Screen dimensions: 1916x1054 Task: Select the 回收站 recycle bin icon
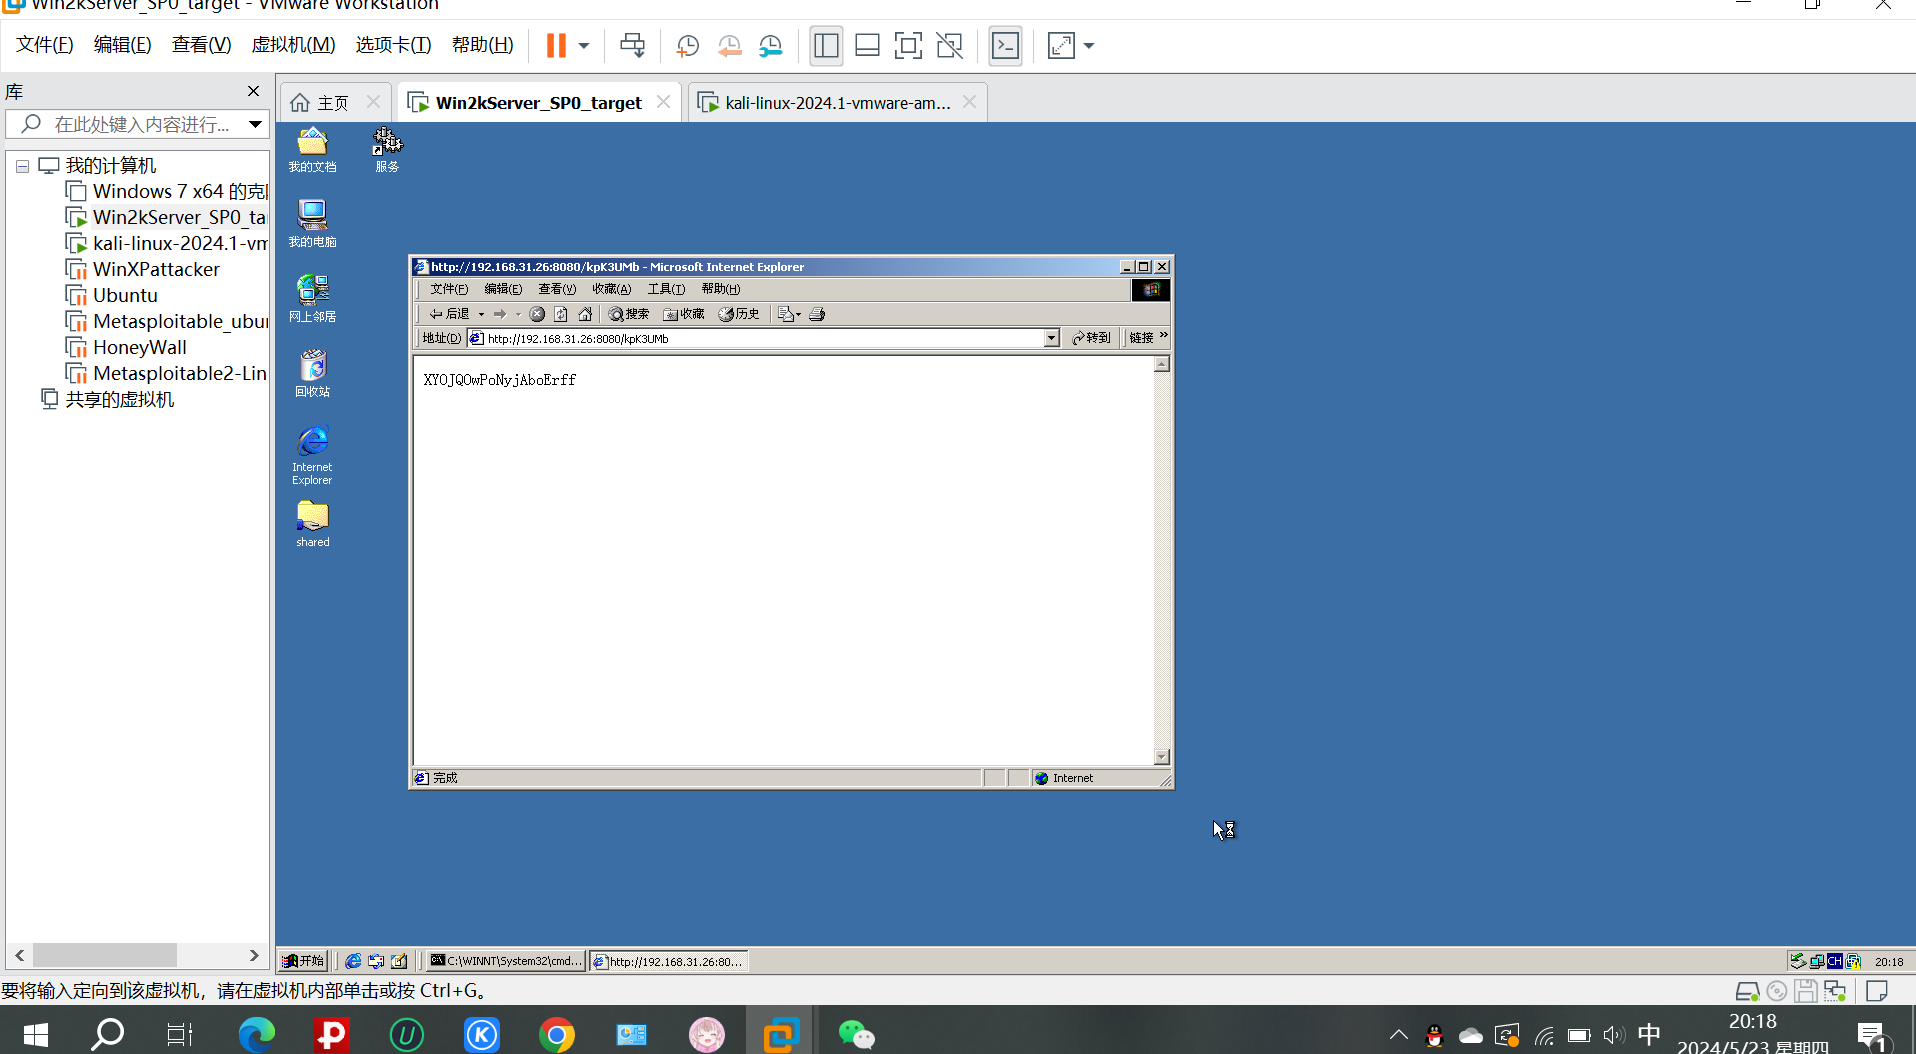[312, 374]
